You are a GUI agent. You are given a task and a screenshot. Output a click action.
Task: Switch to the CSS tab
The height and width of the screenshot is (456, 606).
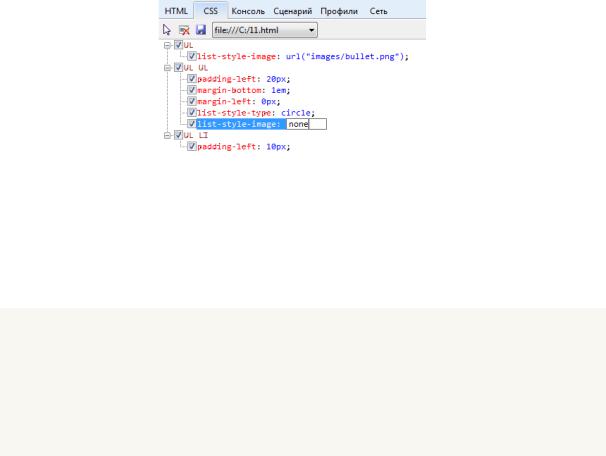coord(211,11)
